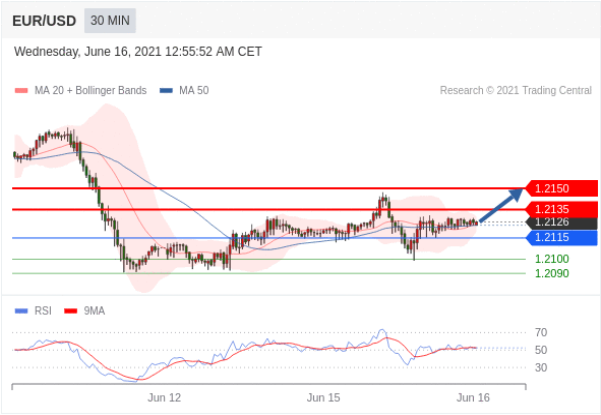
Task: Click the 1.2115 pivot price tag
Action: click(x=561, y=238)
